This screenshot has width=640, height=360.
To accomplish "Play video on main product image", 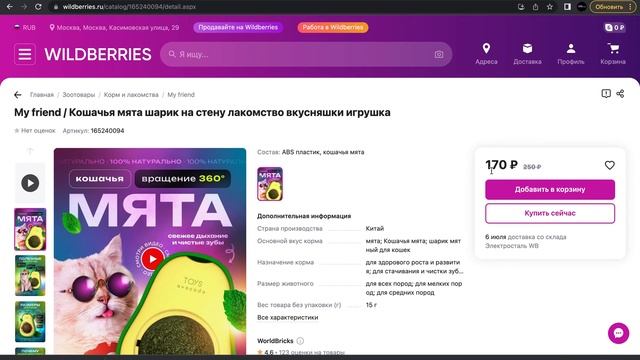I will (152, 259).
